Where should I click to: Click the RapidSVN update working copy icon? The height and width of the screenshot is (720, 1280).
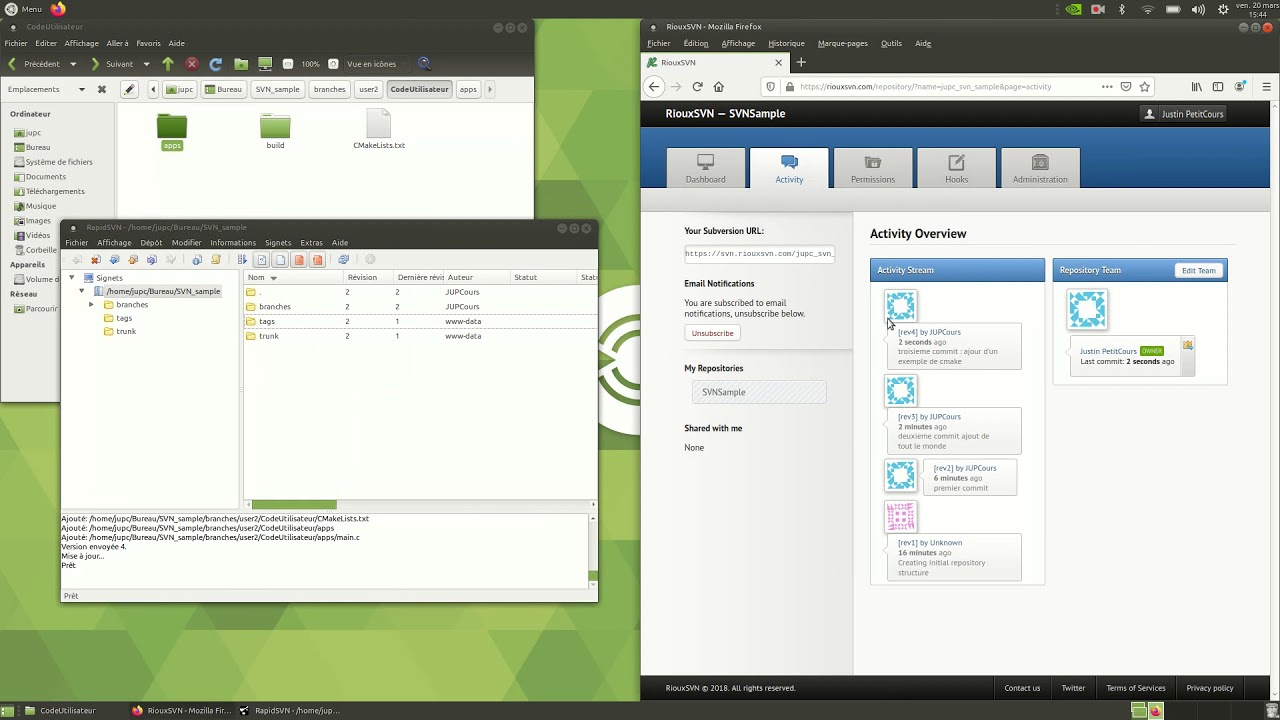coord(115,260)
